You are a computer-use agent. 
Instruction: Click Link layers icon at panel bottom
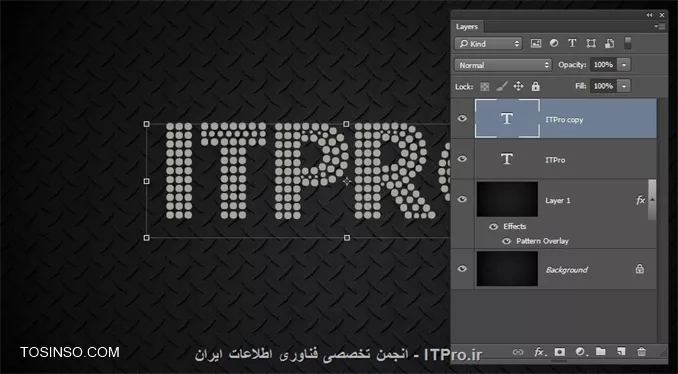[x=518, y=352]
